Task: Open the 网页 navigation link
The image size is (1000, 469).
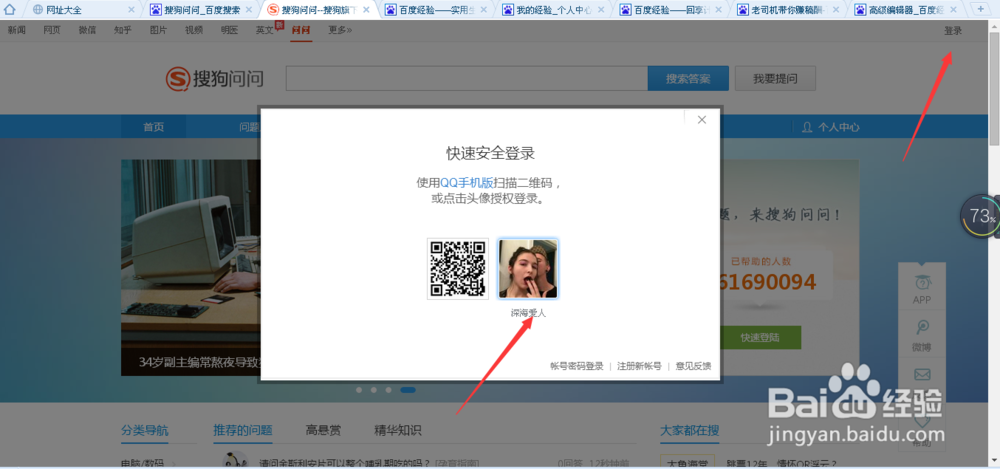Action: (52, 30)
